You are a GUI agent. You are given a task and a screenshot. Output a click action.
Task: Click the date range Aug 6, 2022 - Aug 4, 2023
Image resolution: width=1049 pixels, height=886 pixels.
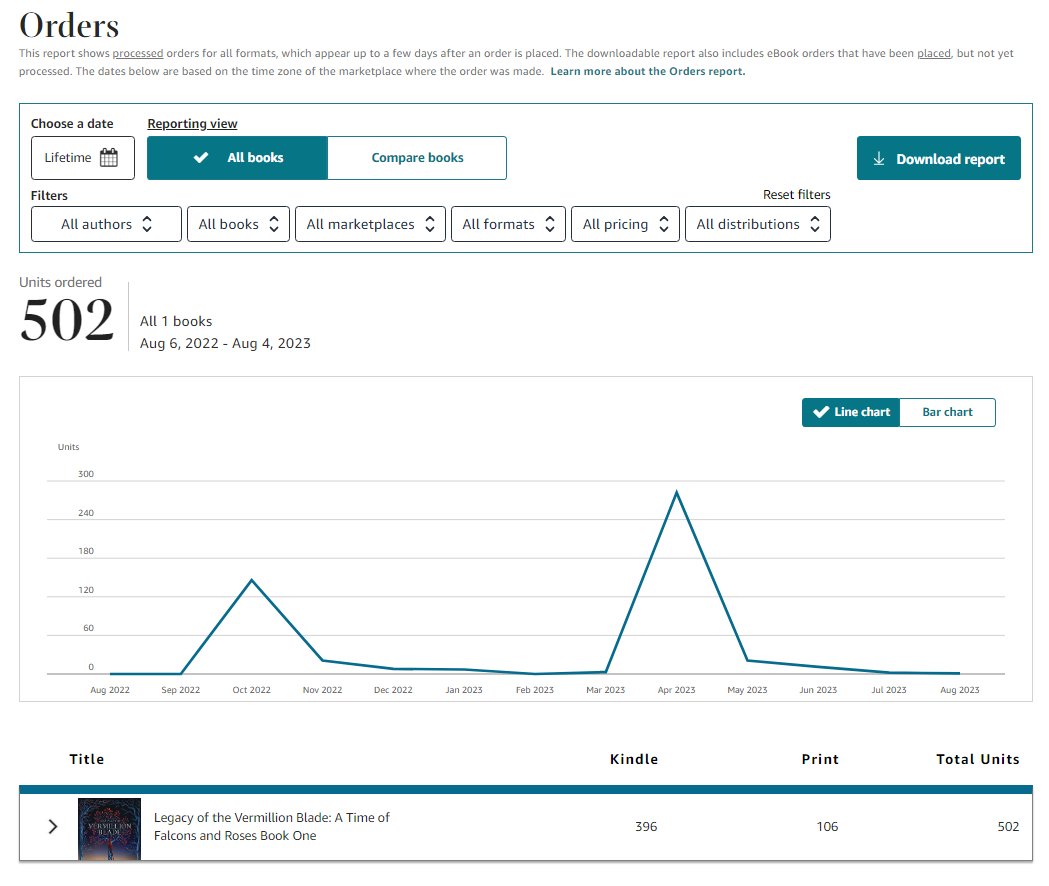(x=225, y=343)
